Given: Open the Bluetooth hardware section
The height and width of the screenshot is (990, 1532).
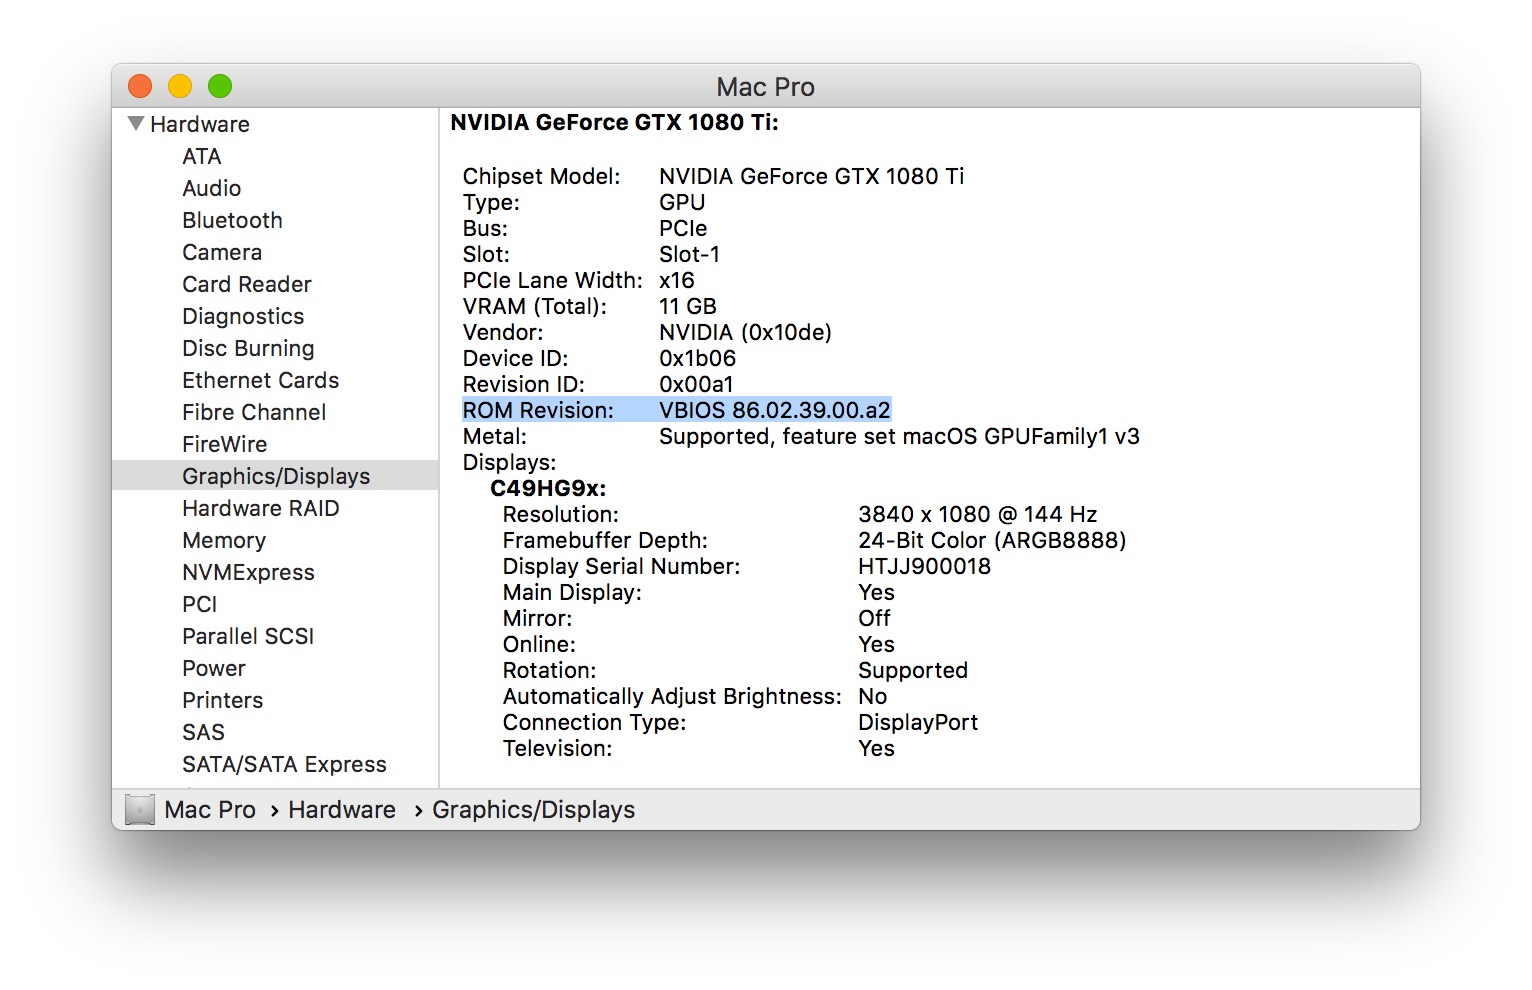Looking at the screenshot, I should pos(232,220).
